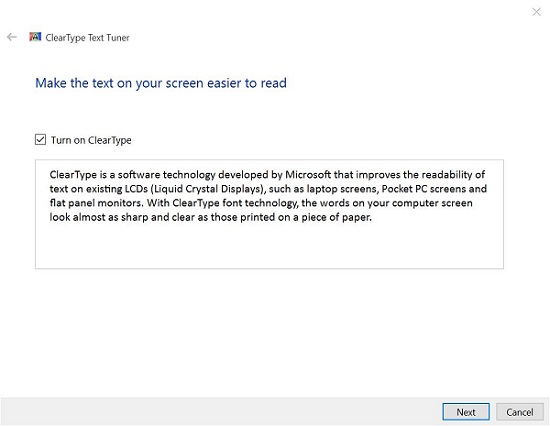Proceed with the Next button
Image resolution: width=550 pixels, height=426 pixels.
click(466, 412)
